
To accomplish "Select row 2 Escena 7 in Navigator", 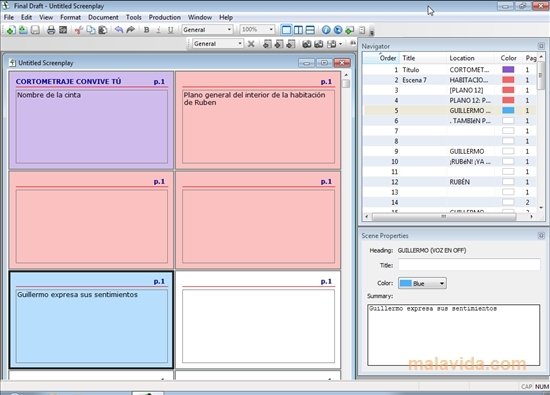I will pyautogui.click(x=450, y=80).
